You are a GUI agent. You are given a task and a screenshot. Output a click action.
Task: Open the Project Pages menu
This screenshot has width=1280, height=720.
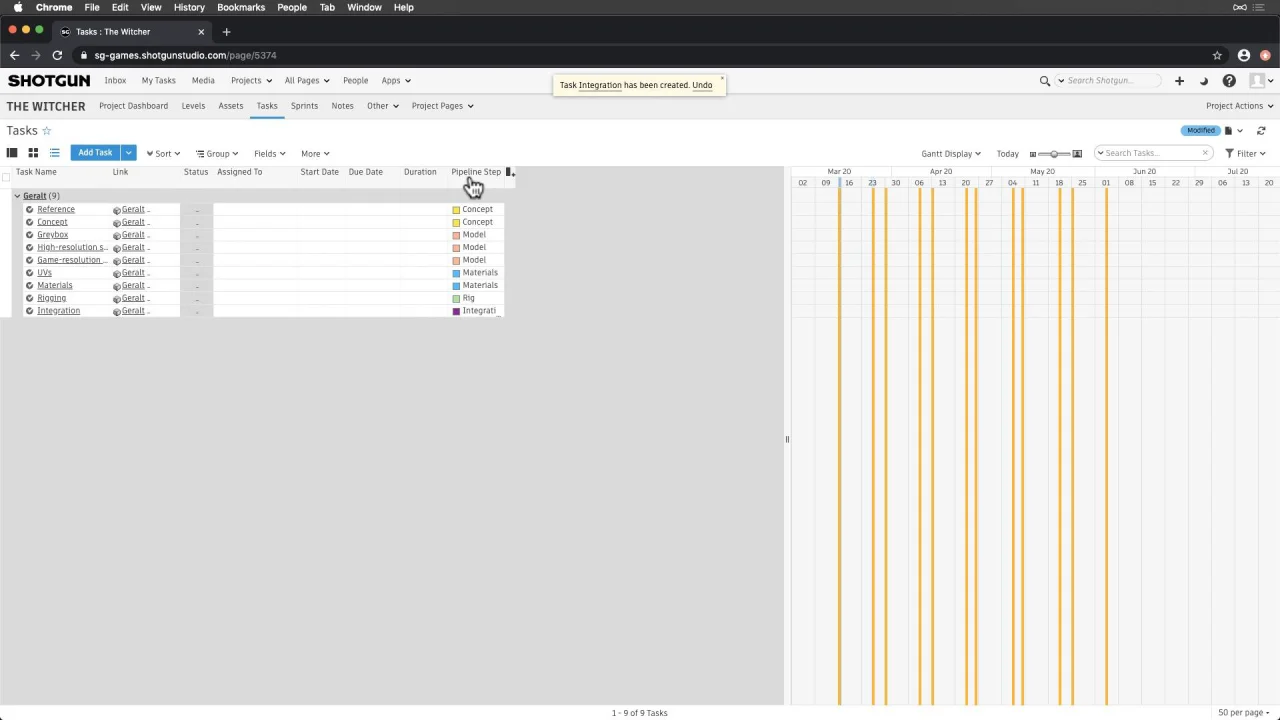pyautogui.click(x=442, y=106)
